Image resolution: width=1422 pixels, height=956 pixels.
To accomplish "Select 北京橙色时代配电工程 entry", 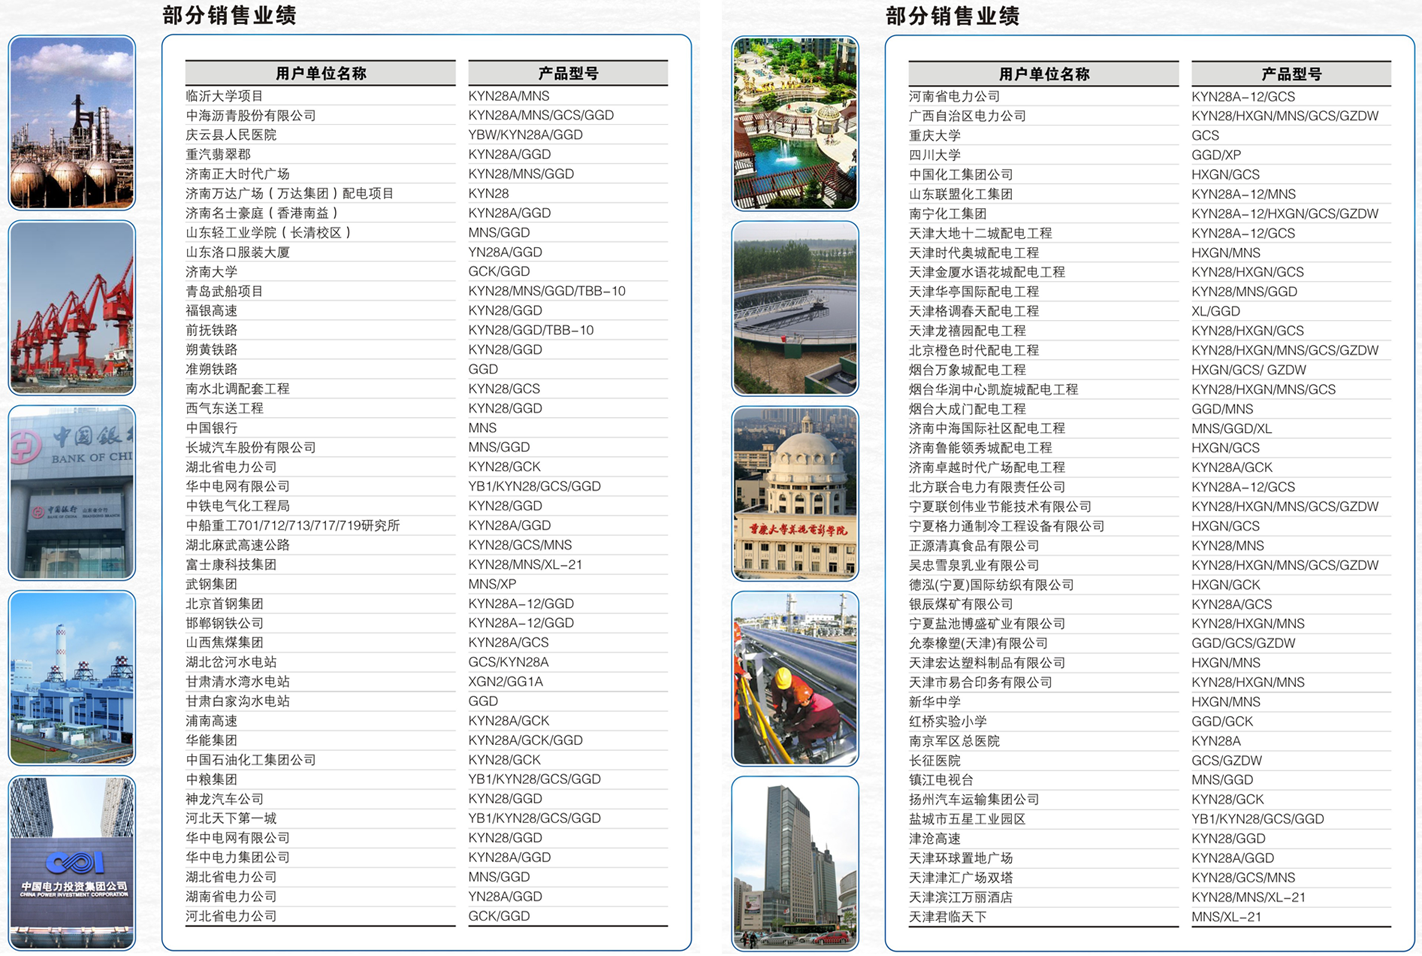I will pos(974,350).
